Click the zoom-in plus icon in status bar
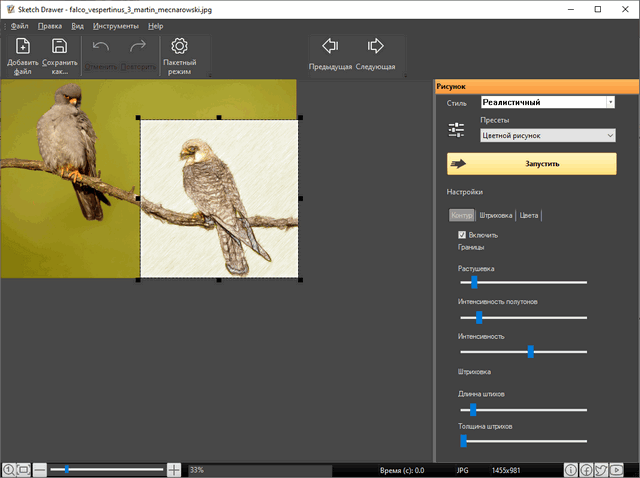Viewport: 640px width, 478px height. (174, 469)
